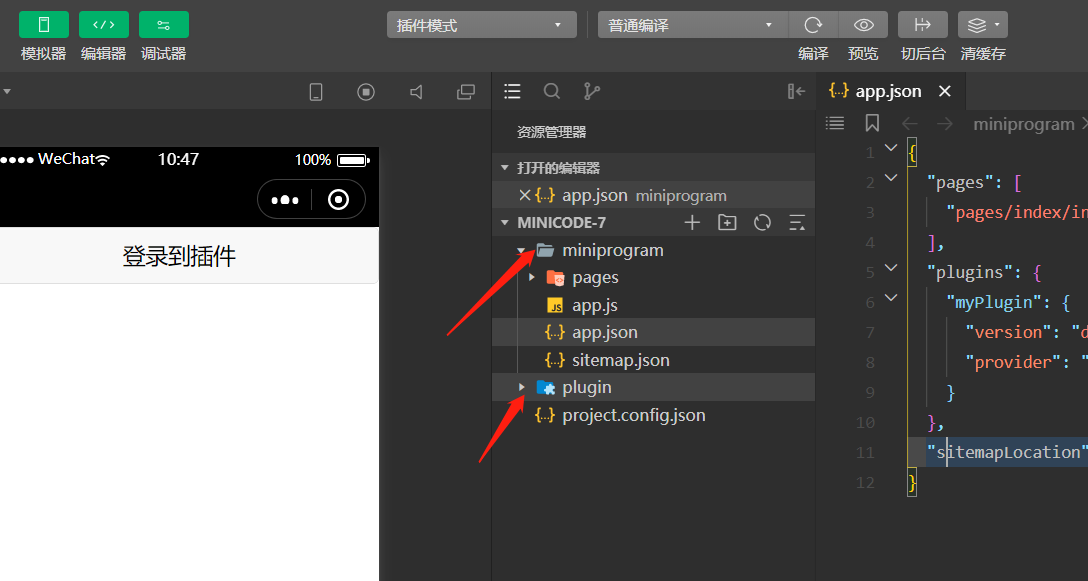Close app.json in open editors list
The width and height of the screenshot is (1088, 581).
tap(525, 196)
